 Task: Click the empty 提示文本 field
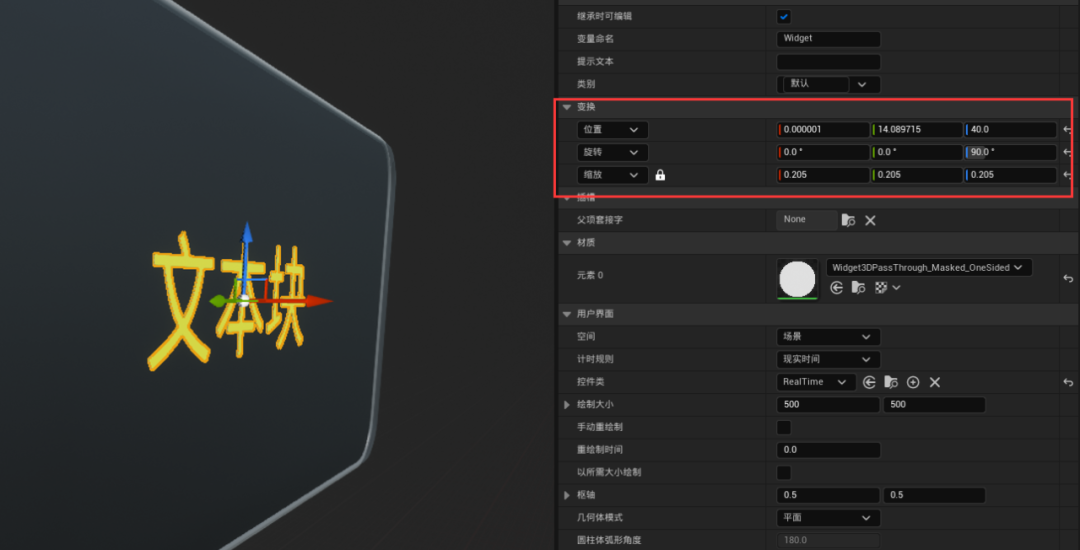829,62
